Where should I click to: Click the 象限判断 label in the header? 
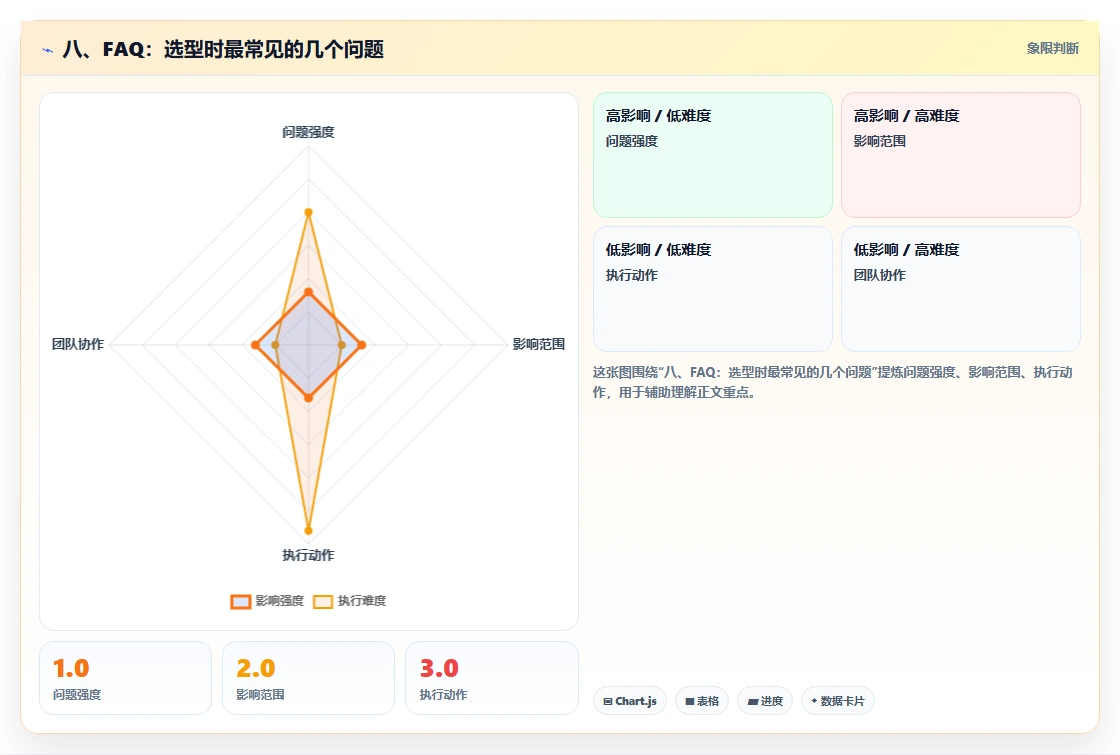pyautogui.click(x=1052, y=49)
